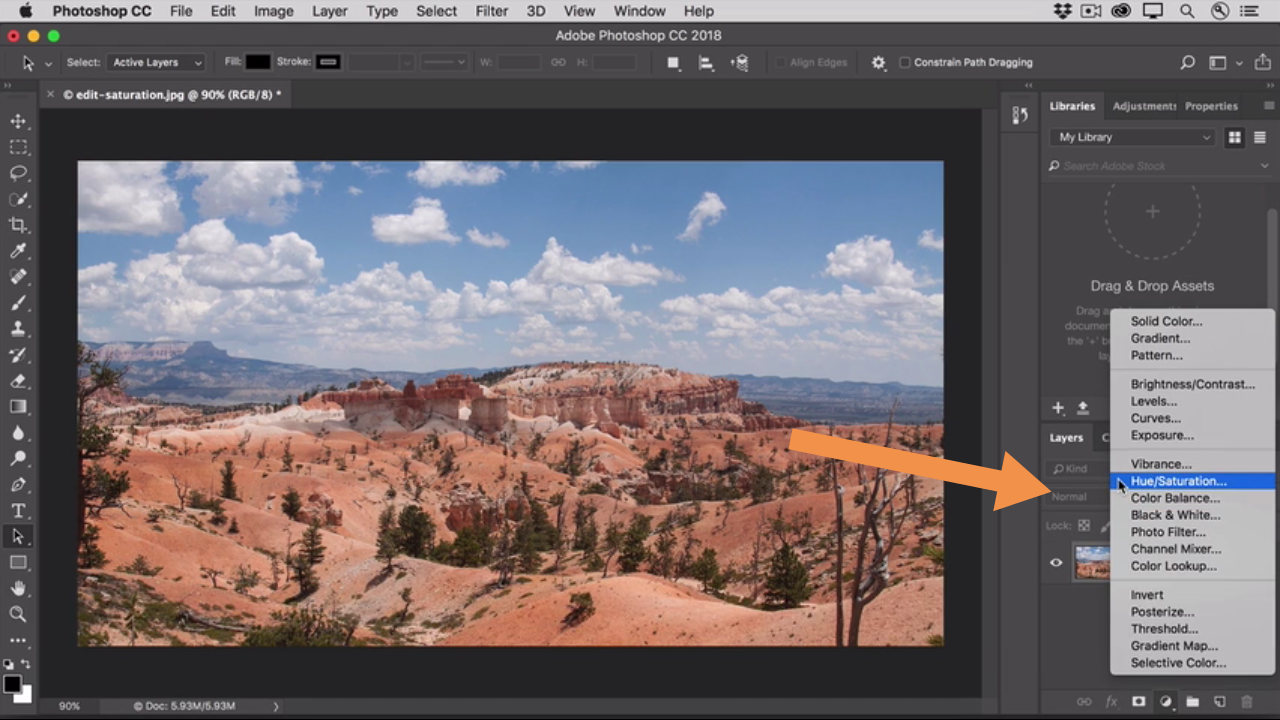Viewport: 1280px width, 720px height.
Task: Choose Hue/Saturation... from the menu
Action: click(x=1178, y=481)
